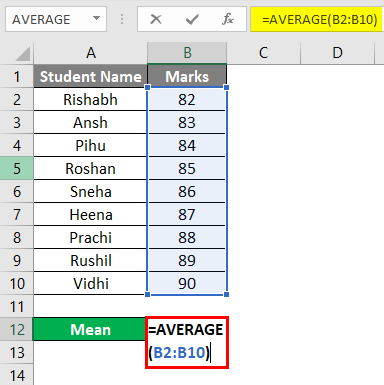Select row 8 header
Viewport: 384px width, 385px height.
(17, 237)
